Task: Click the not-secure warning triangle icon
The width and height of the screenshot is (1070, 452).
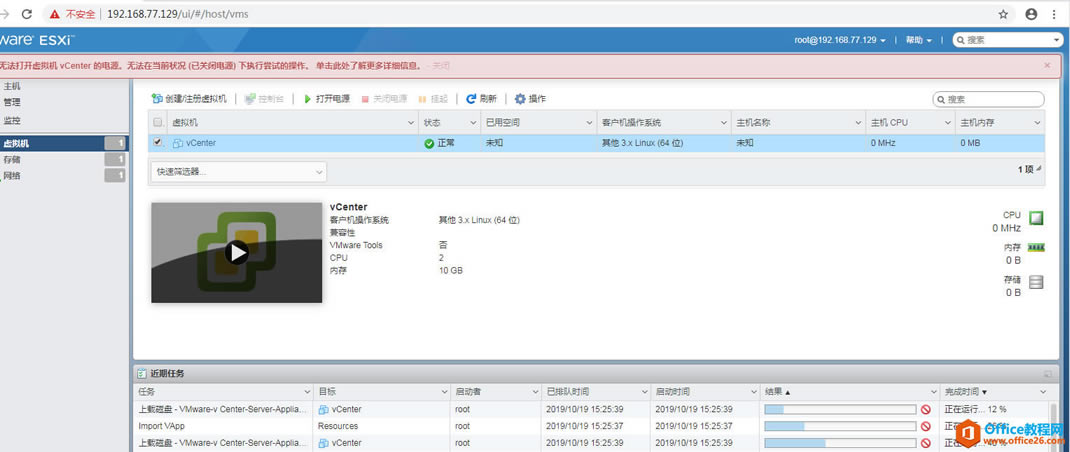Action: pyautogui.click(x=55, y=14)
